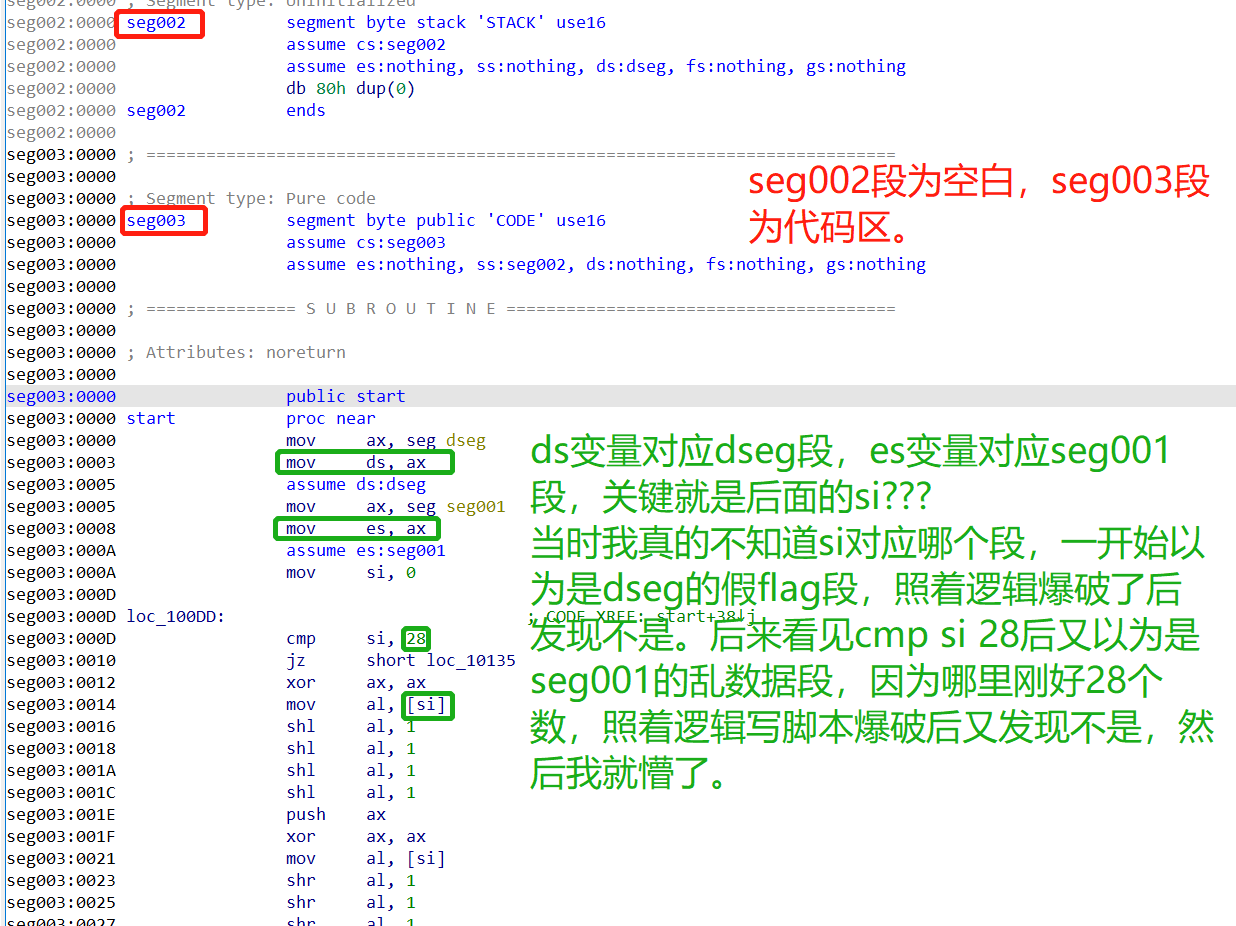Screen dimensions: 1236x926
Task: Select the assume cs:seg003 directive
Action: point(366,242)
